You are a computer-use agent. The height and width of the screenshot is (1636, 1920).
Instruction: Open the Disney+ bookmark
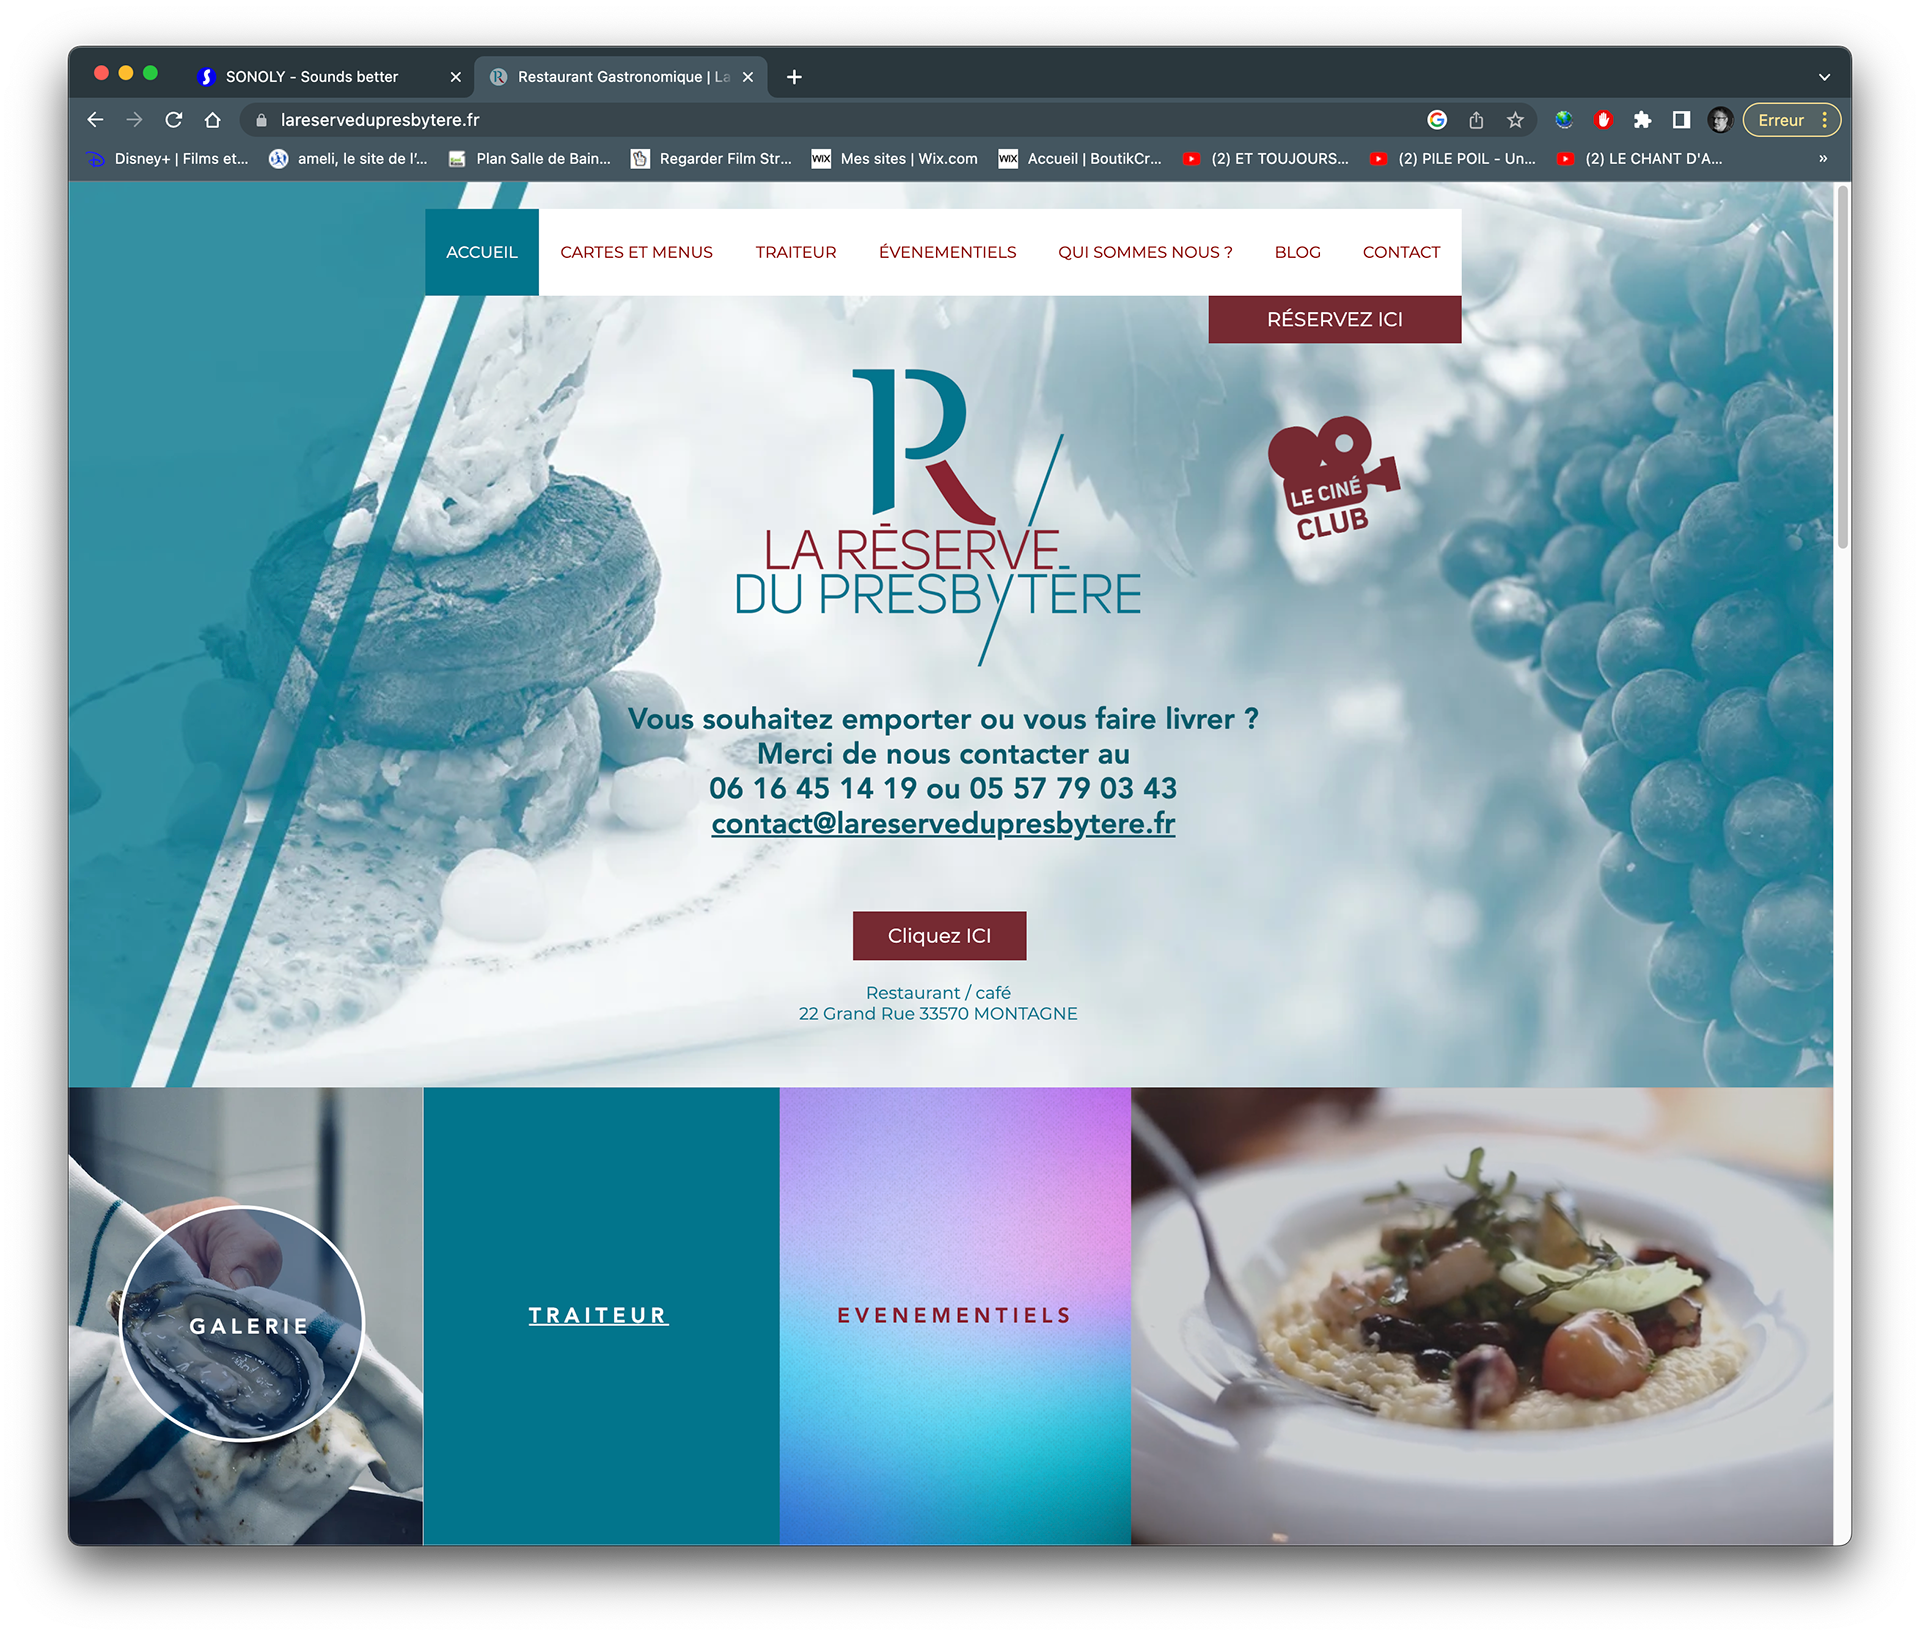[168, 159]
